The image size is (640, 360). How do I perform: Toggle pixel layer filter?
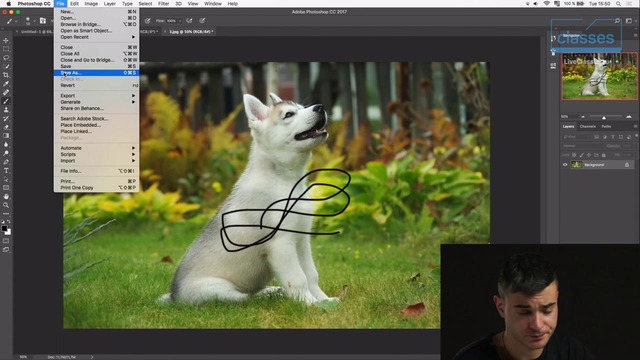596,137
